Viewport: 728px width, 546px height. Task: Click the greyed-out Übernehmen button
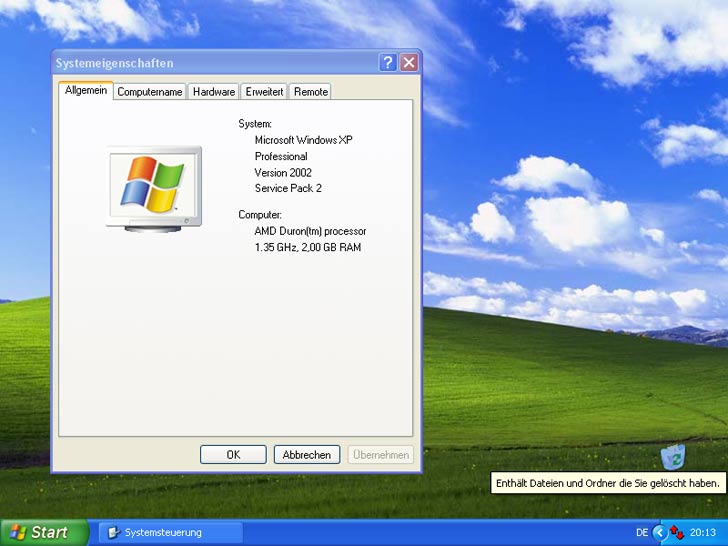coord(380,454)
